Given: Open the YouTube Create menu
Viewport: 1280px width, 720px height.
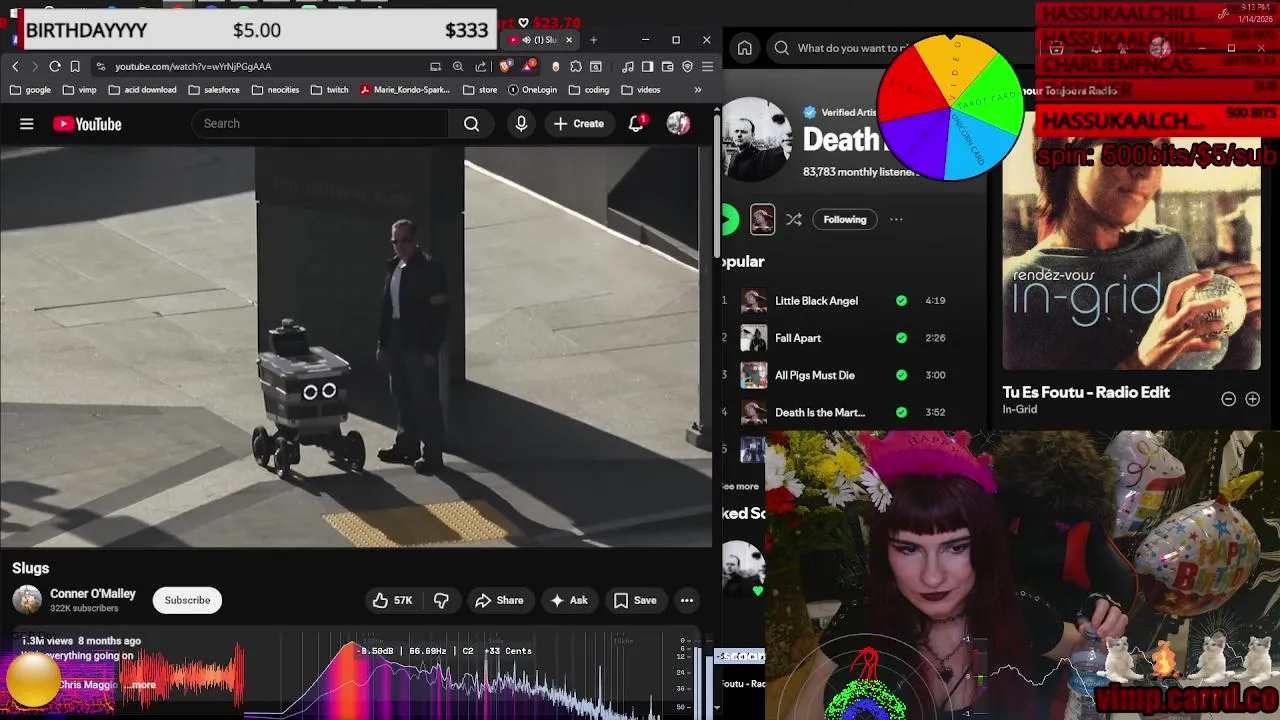Looking at the screenshot, I should click(x=578, y=123).
